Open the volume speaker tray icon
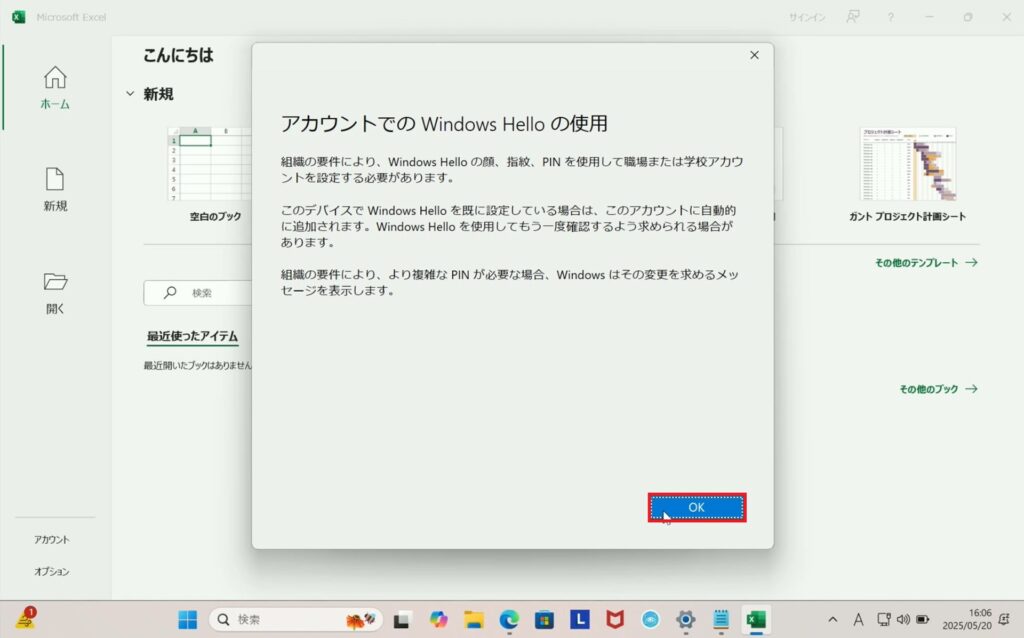The height and width of the screenshot is (638, 1024). pyautogui.click(x=903, y=620)
